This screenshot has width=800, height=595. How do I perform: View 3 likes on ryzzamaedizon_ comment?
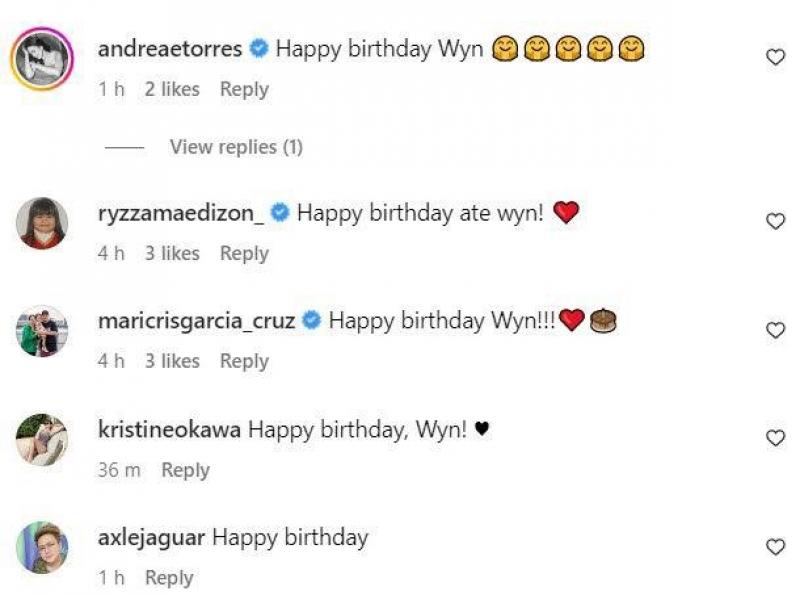click(x=172, y=254)
